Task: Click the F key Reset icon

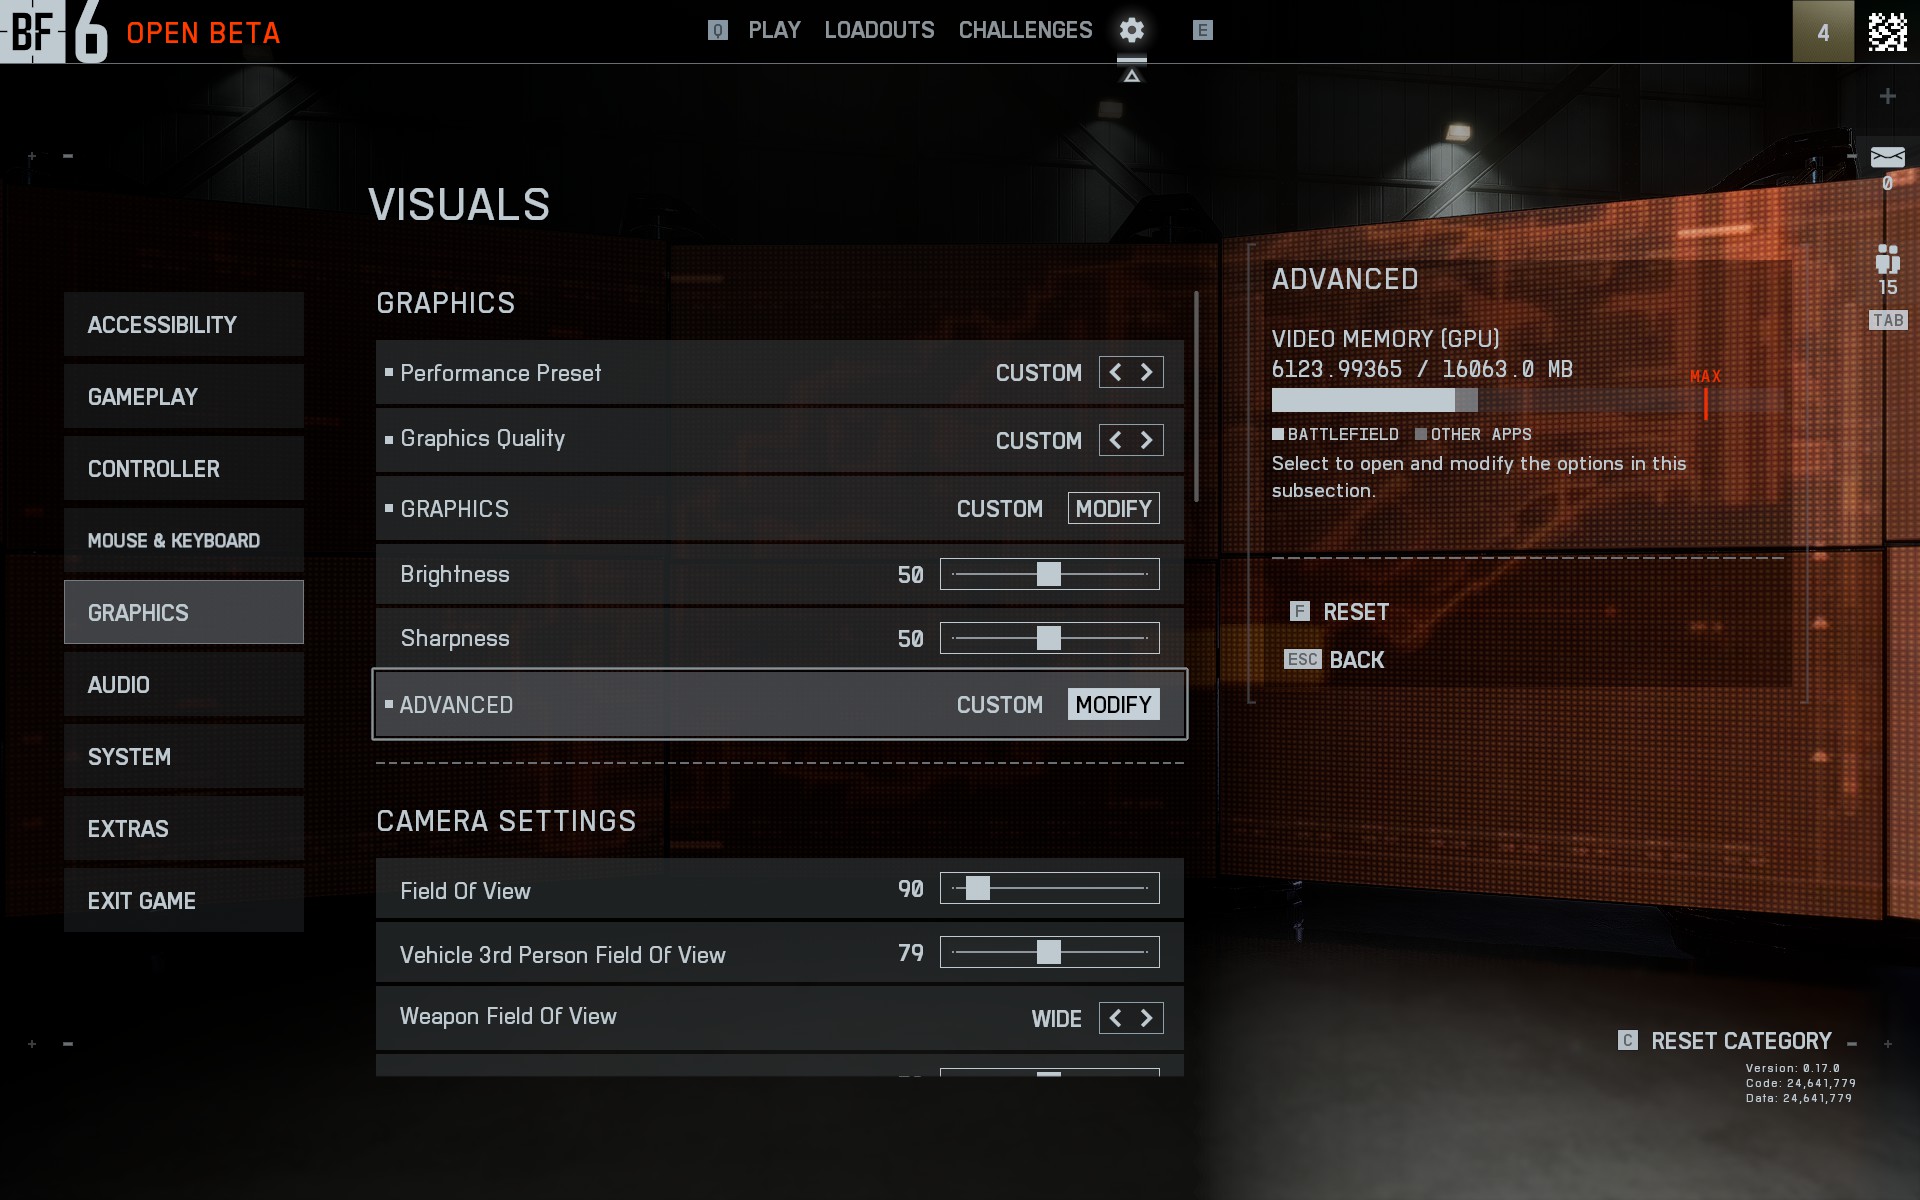Action: click(1299, 611)
